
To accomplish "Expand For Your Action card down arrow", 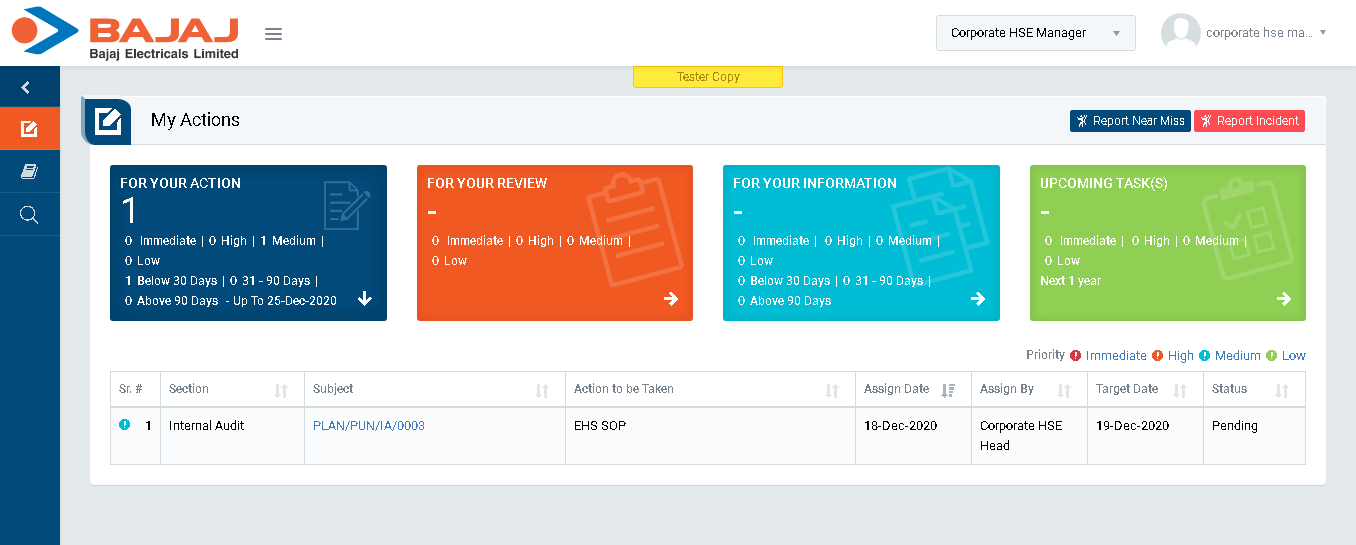I will (x=365, y=299).
